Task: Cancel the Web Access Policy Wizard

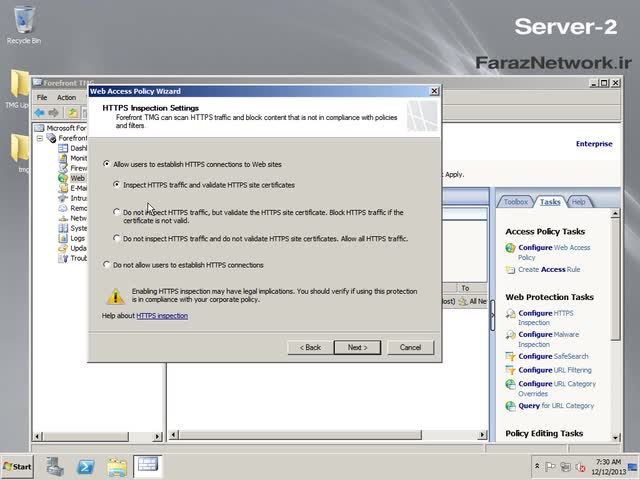Action: click(x=410, y=347)
